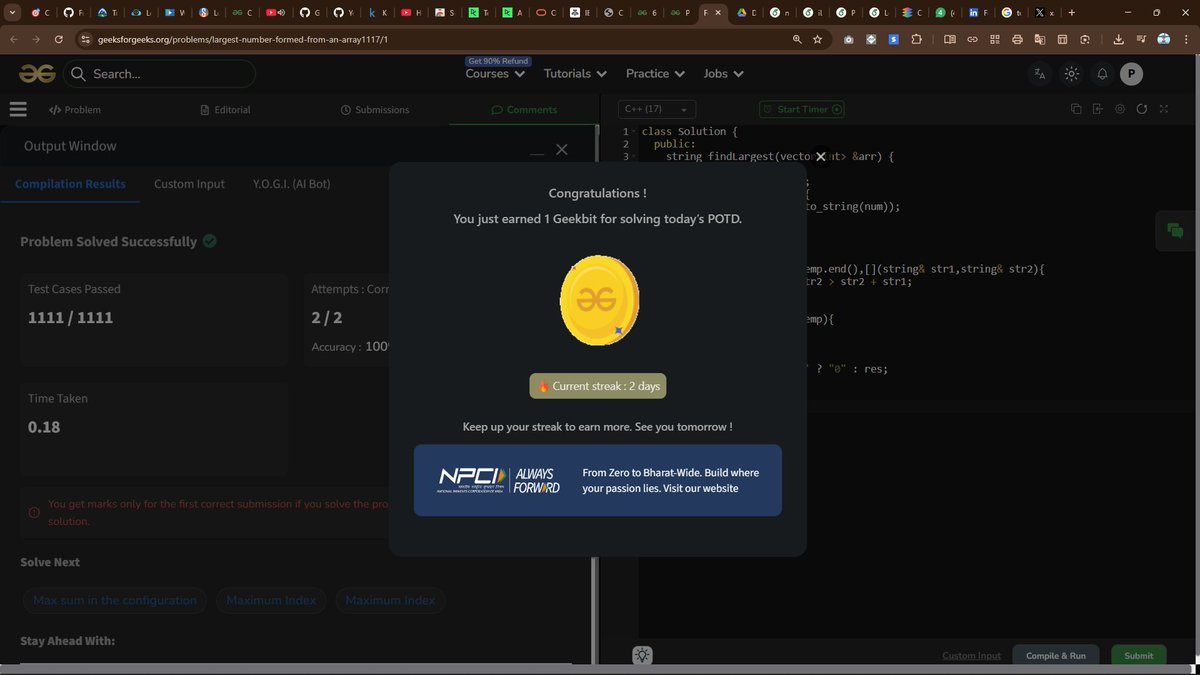Click the Time Taken 0.18 value
The width and height of the screenshot is (1200, 675).
point(44,427)
